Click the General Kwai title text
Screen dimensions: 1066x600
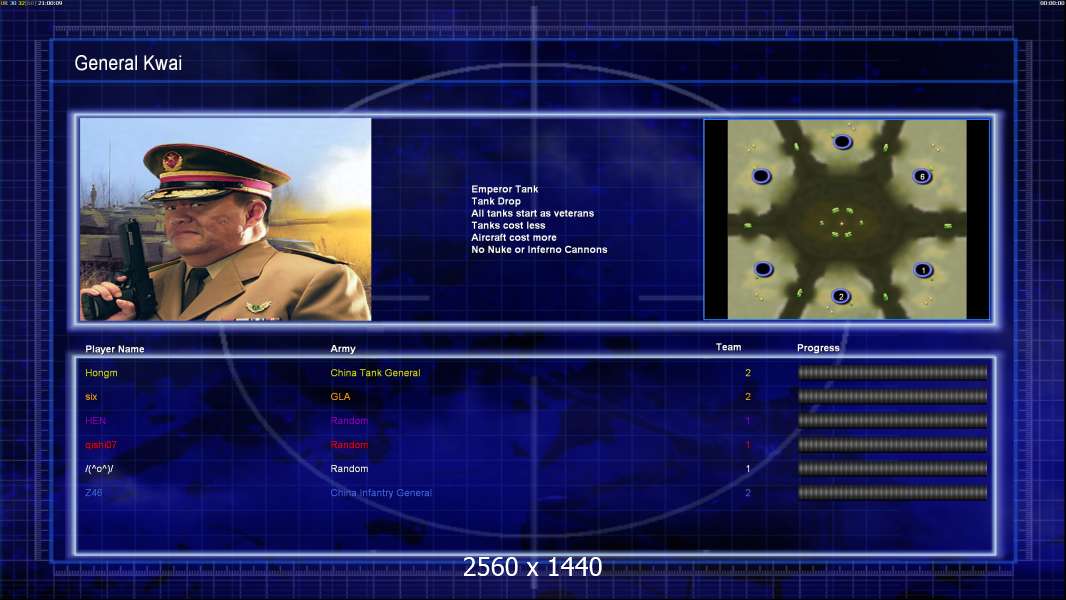point(128,63)
